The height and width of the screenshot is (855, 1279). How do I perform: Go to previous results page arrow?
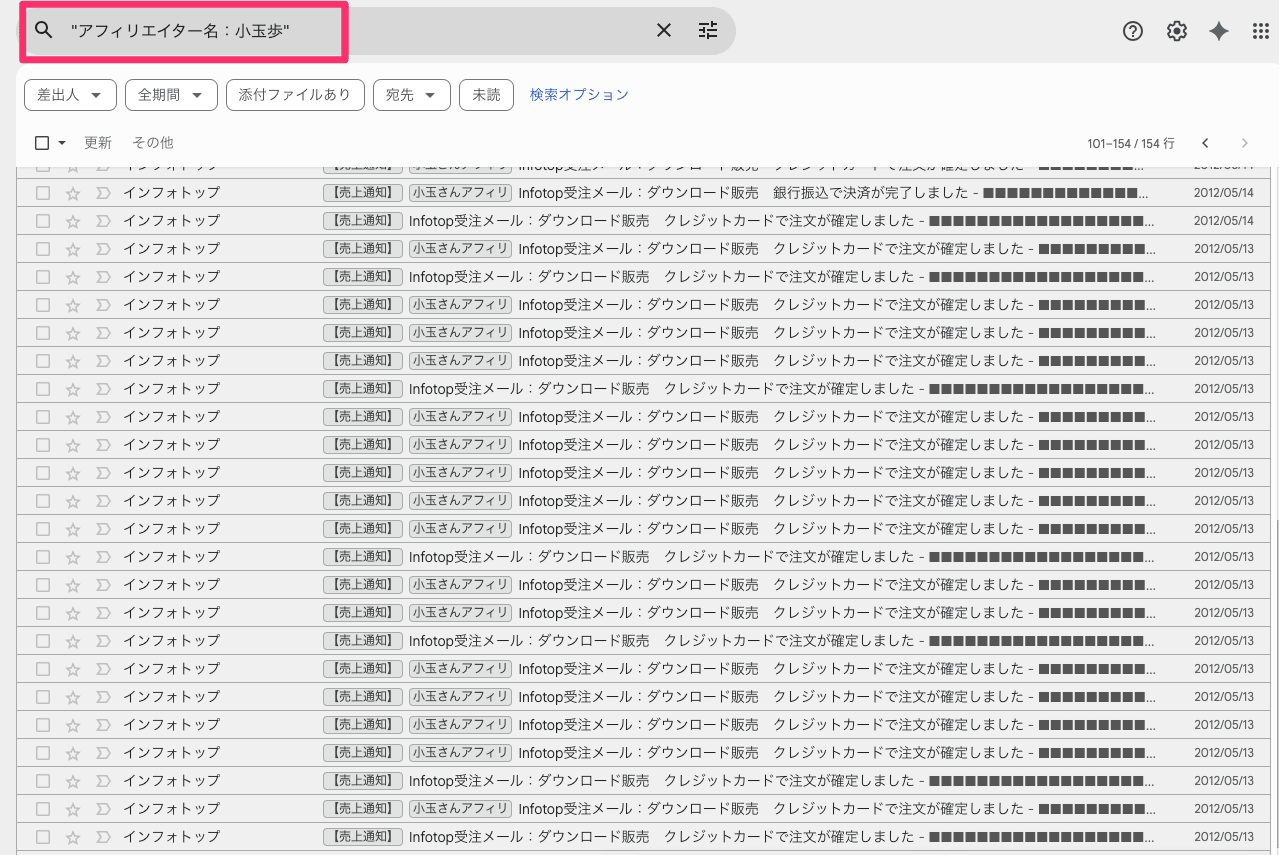pos(1206,143)
